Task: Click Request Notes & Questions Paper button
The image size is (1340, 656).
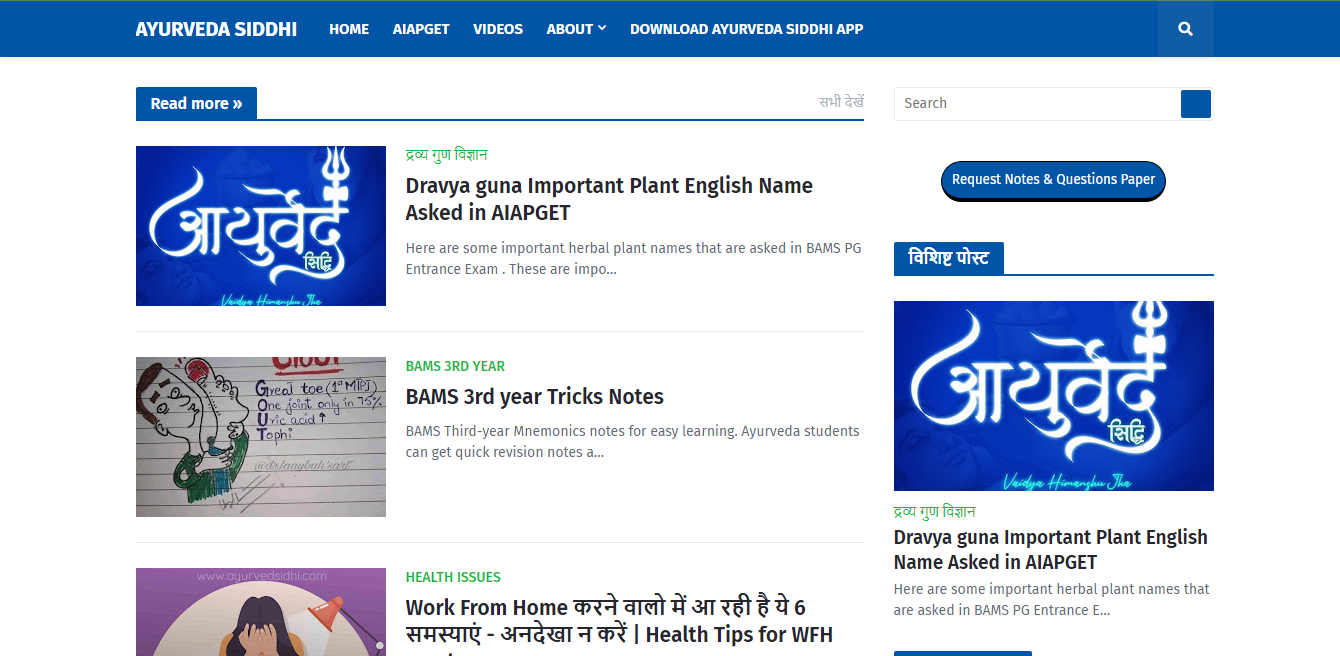Action: click(1053, 180)
